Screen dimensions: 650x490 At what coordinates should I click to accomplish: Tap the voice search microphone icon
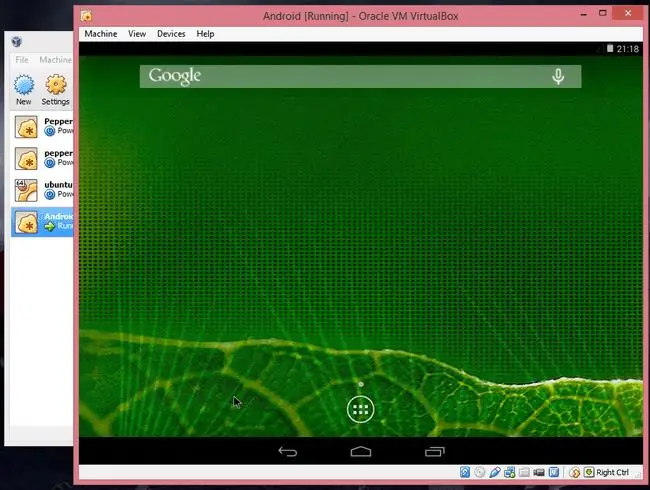(558, 77)
